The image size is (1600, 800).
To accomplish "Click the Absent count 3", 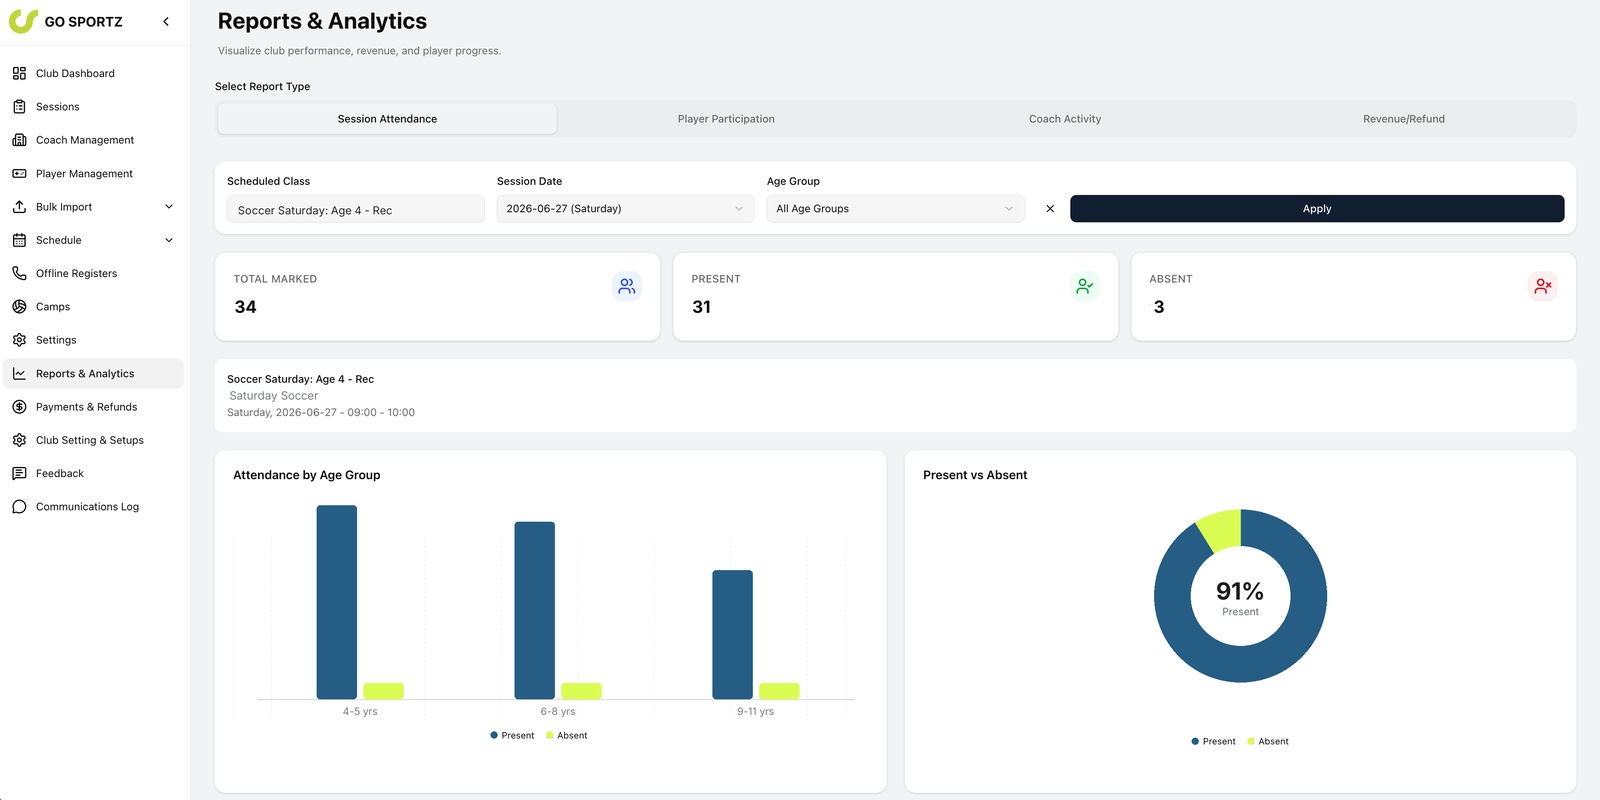I will (x=1159, y=307).
